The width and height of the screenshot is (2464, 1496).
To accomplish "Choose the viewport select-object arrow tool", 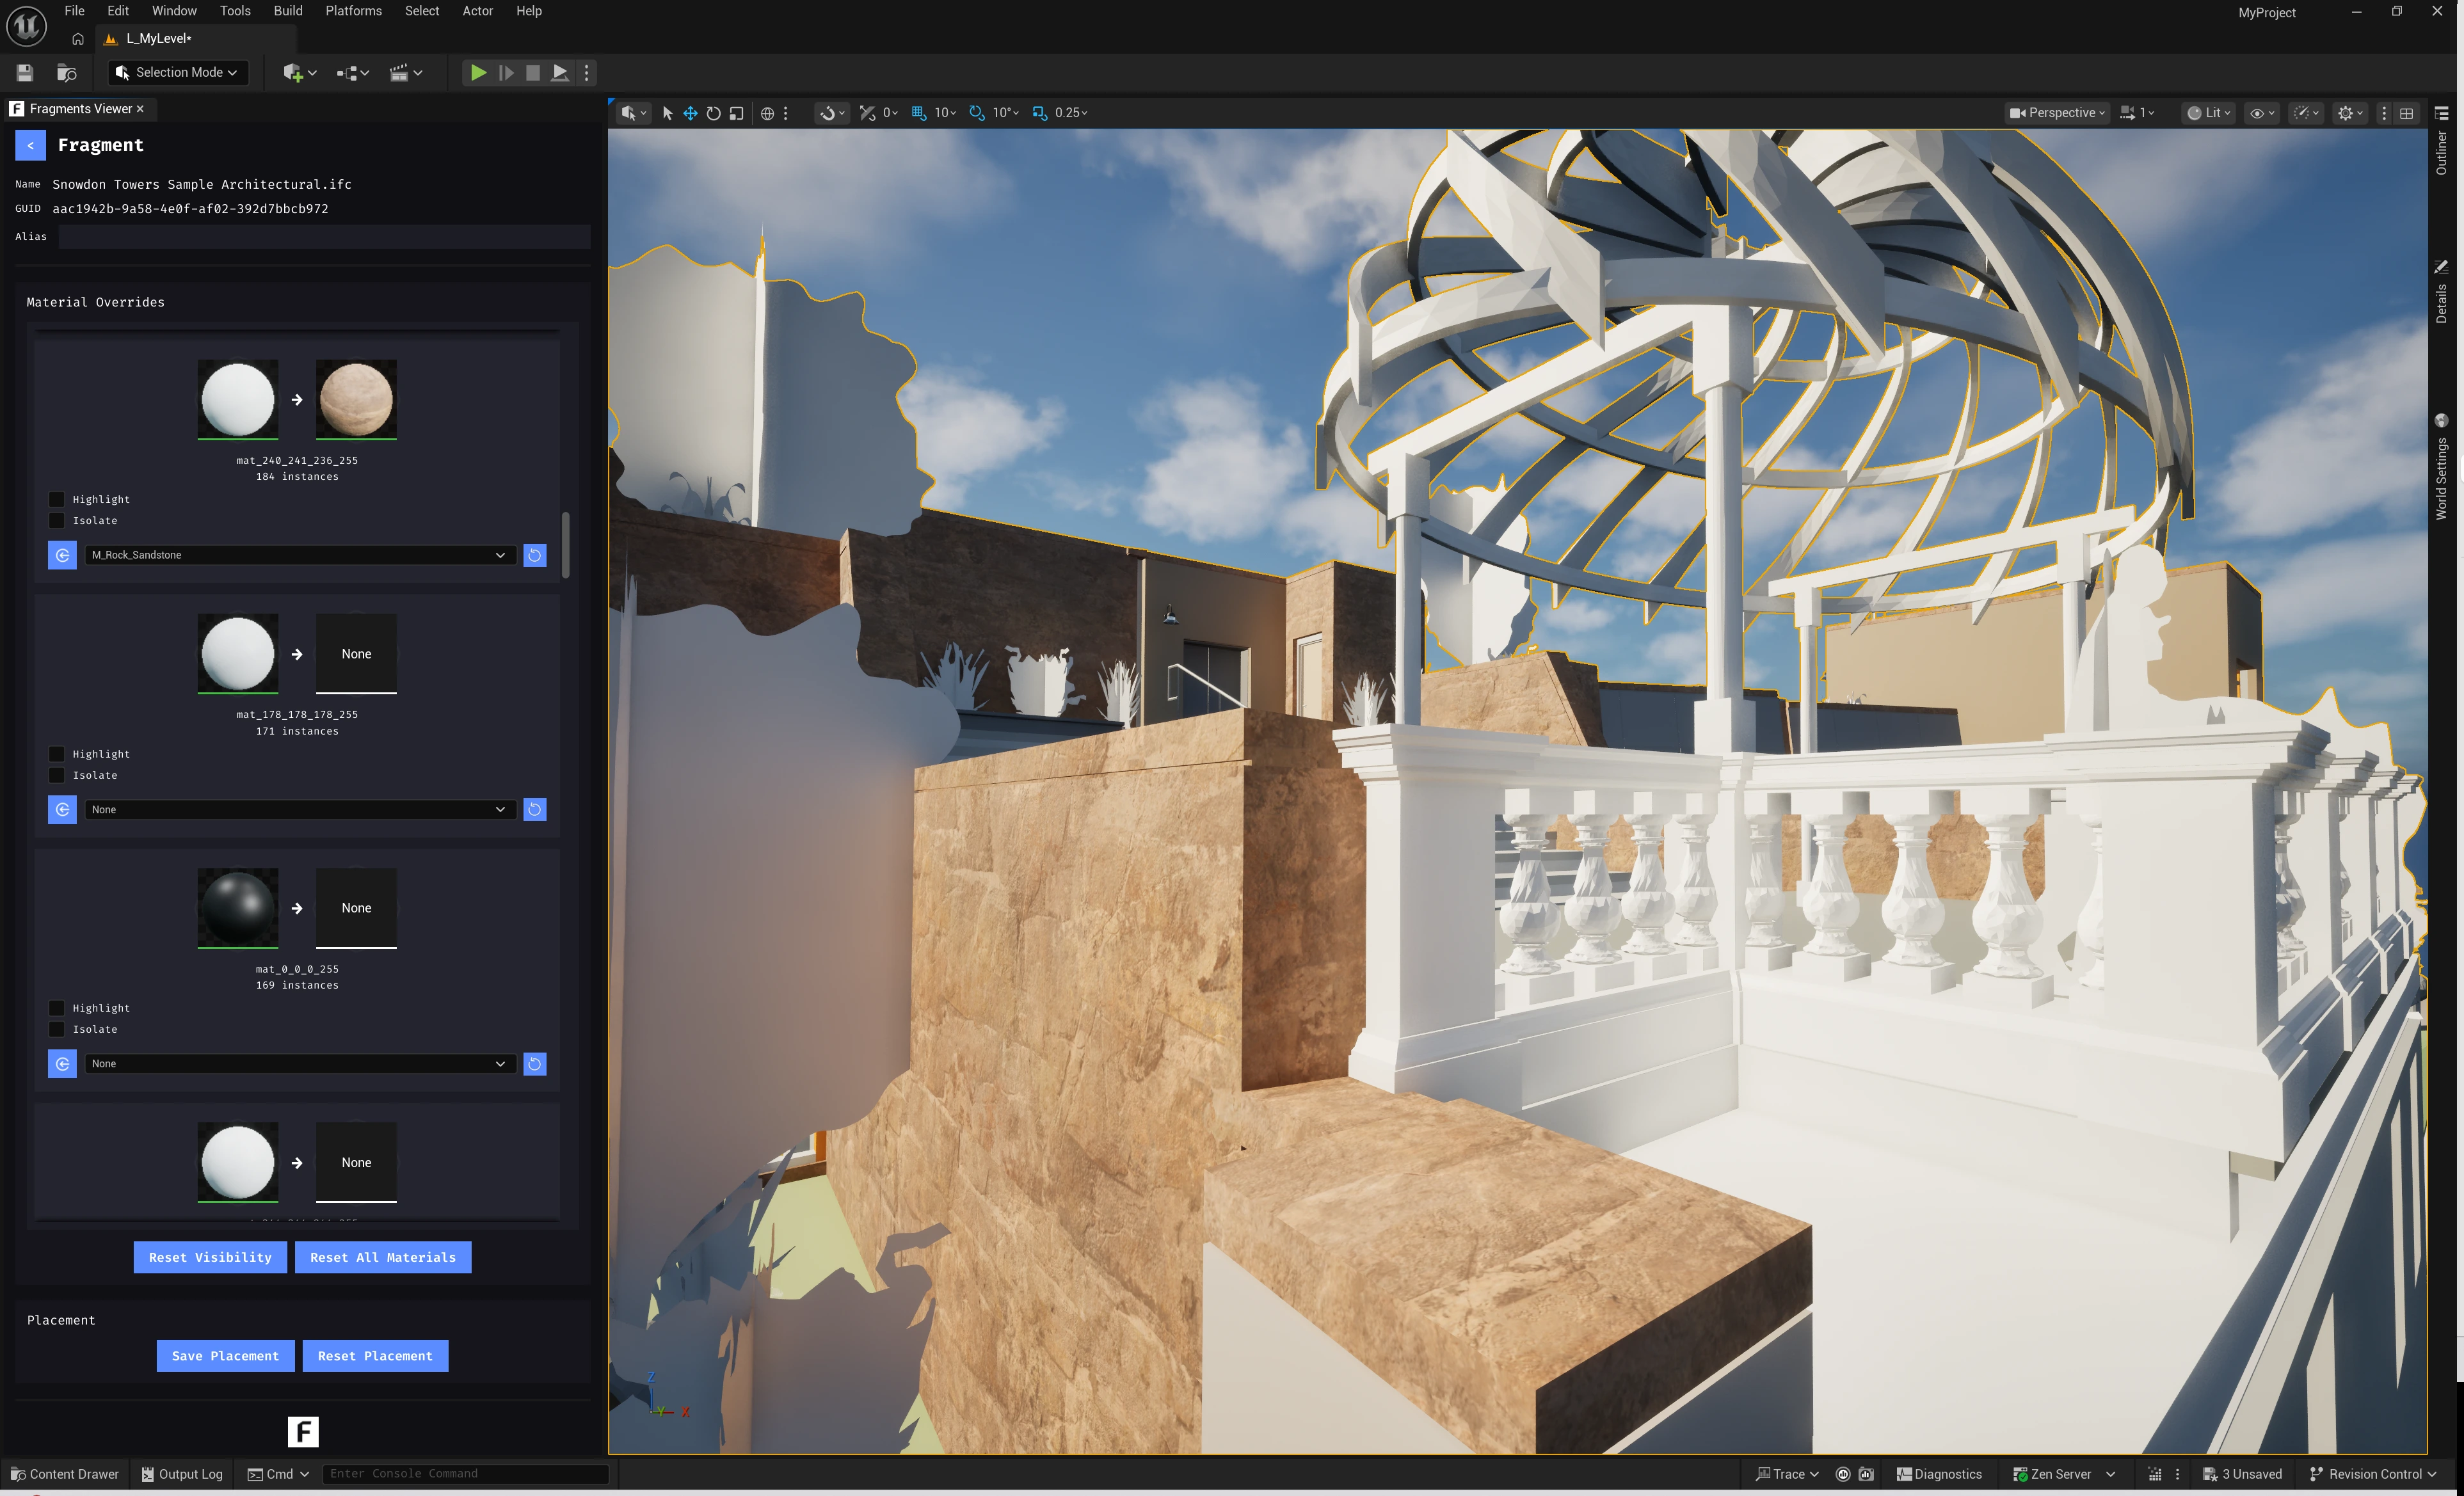I will (x=667, y=113).
